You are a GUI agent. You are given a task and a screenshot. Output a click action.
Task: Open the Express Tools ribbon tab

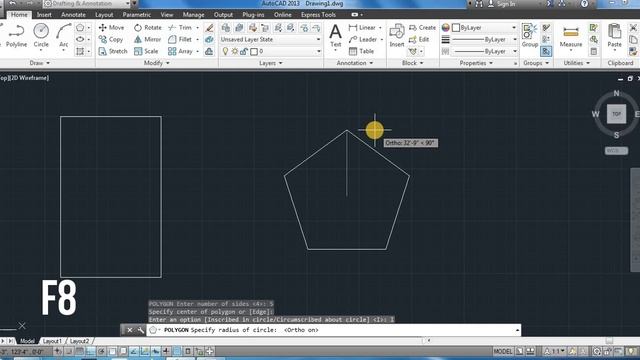click(x=318, y=15)
